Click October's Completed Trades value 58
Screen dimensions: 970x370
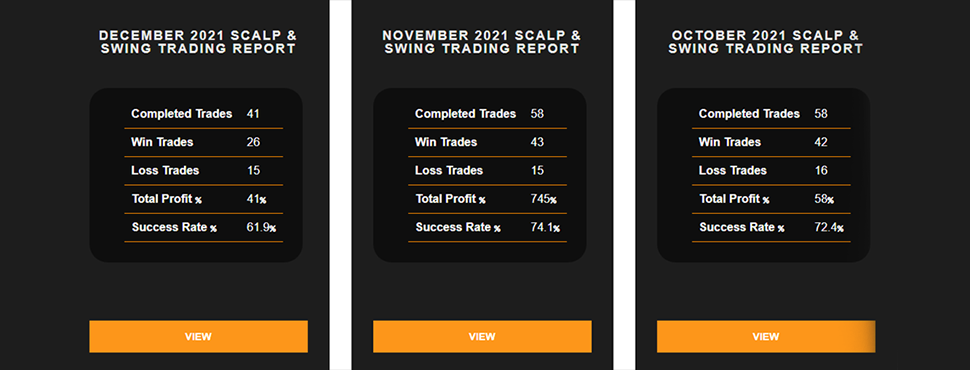pyautogui.click(x=821, y=114)
